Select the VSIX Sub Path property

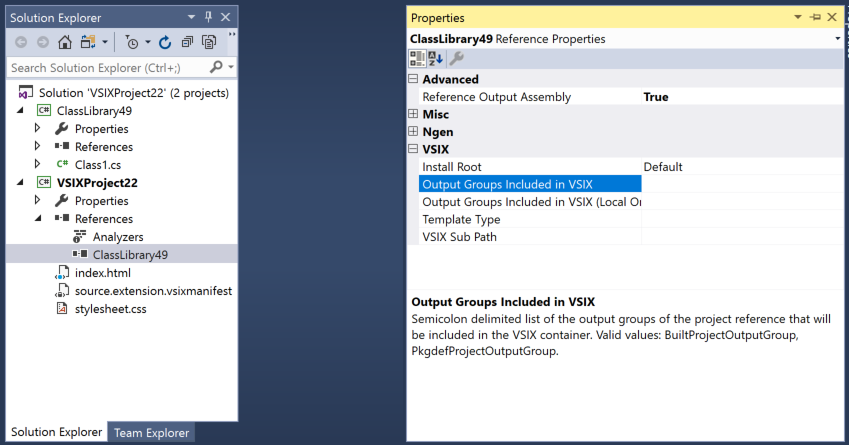click(x=459, y=237)
